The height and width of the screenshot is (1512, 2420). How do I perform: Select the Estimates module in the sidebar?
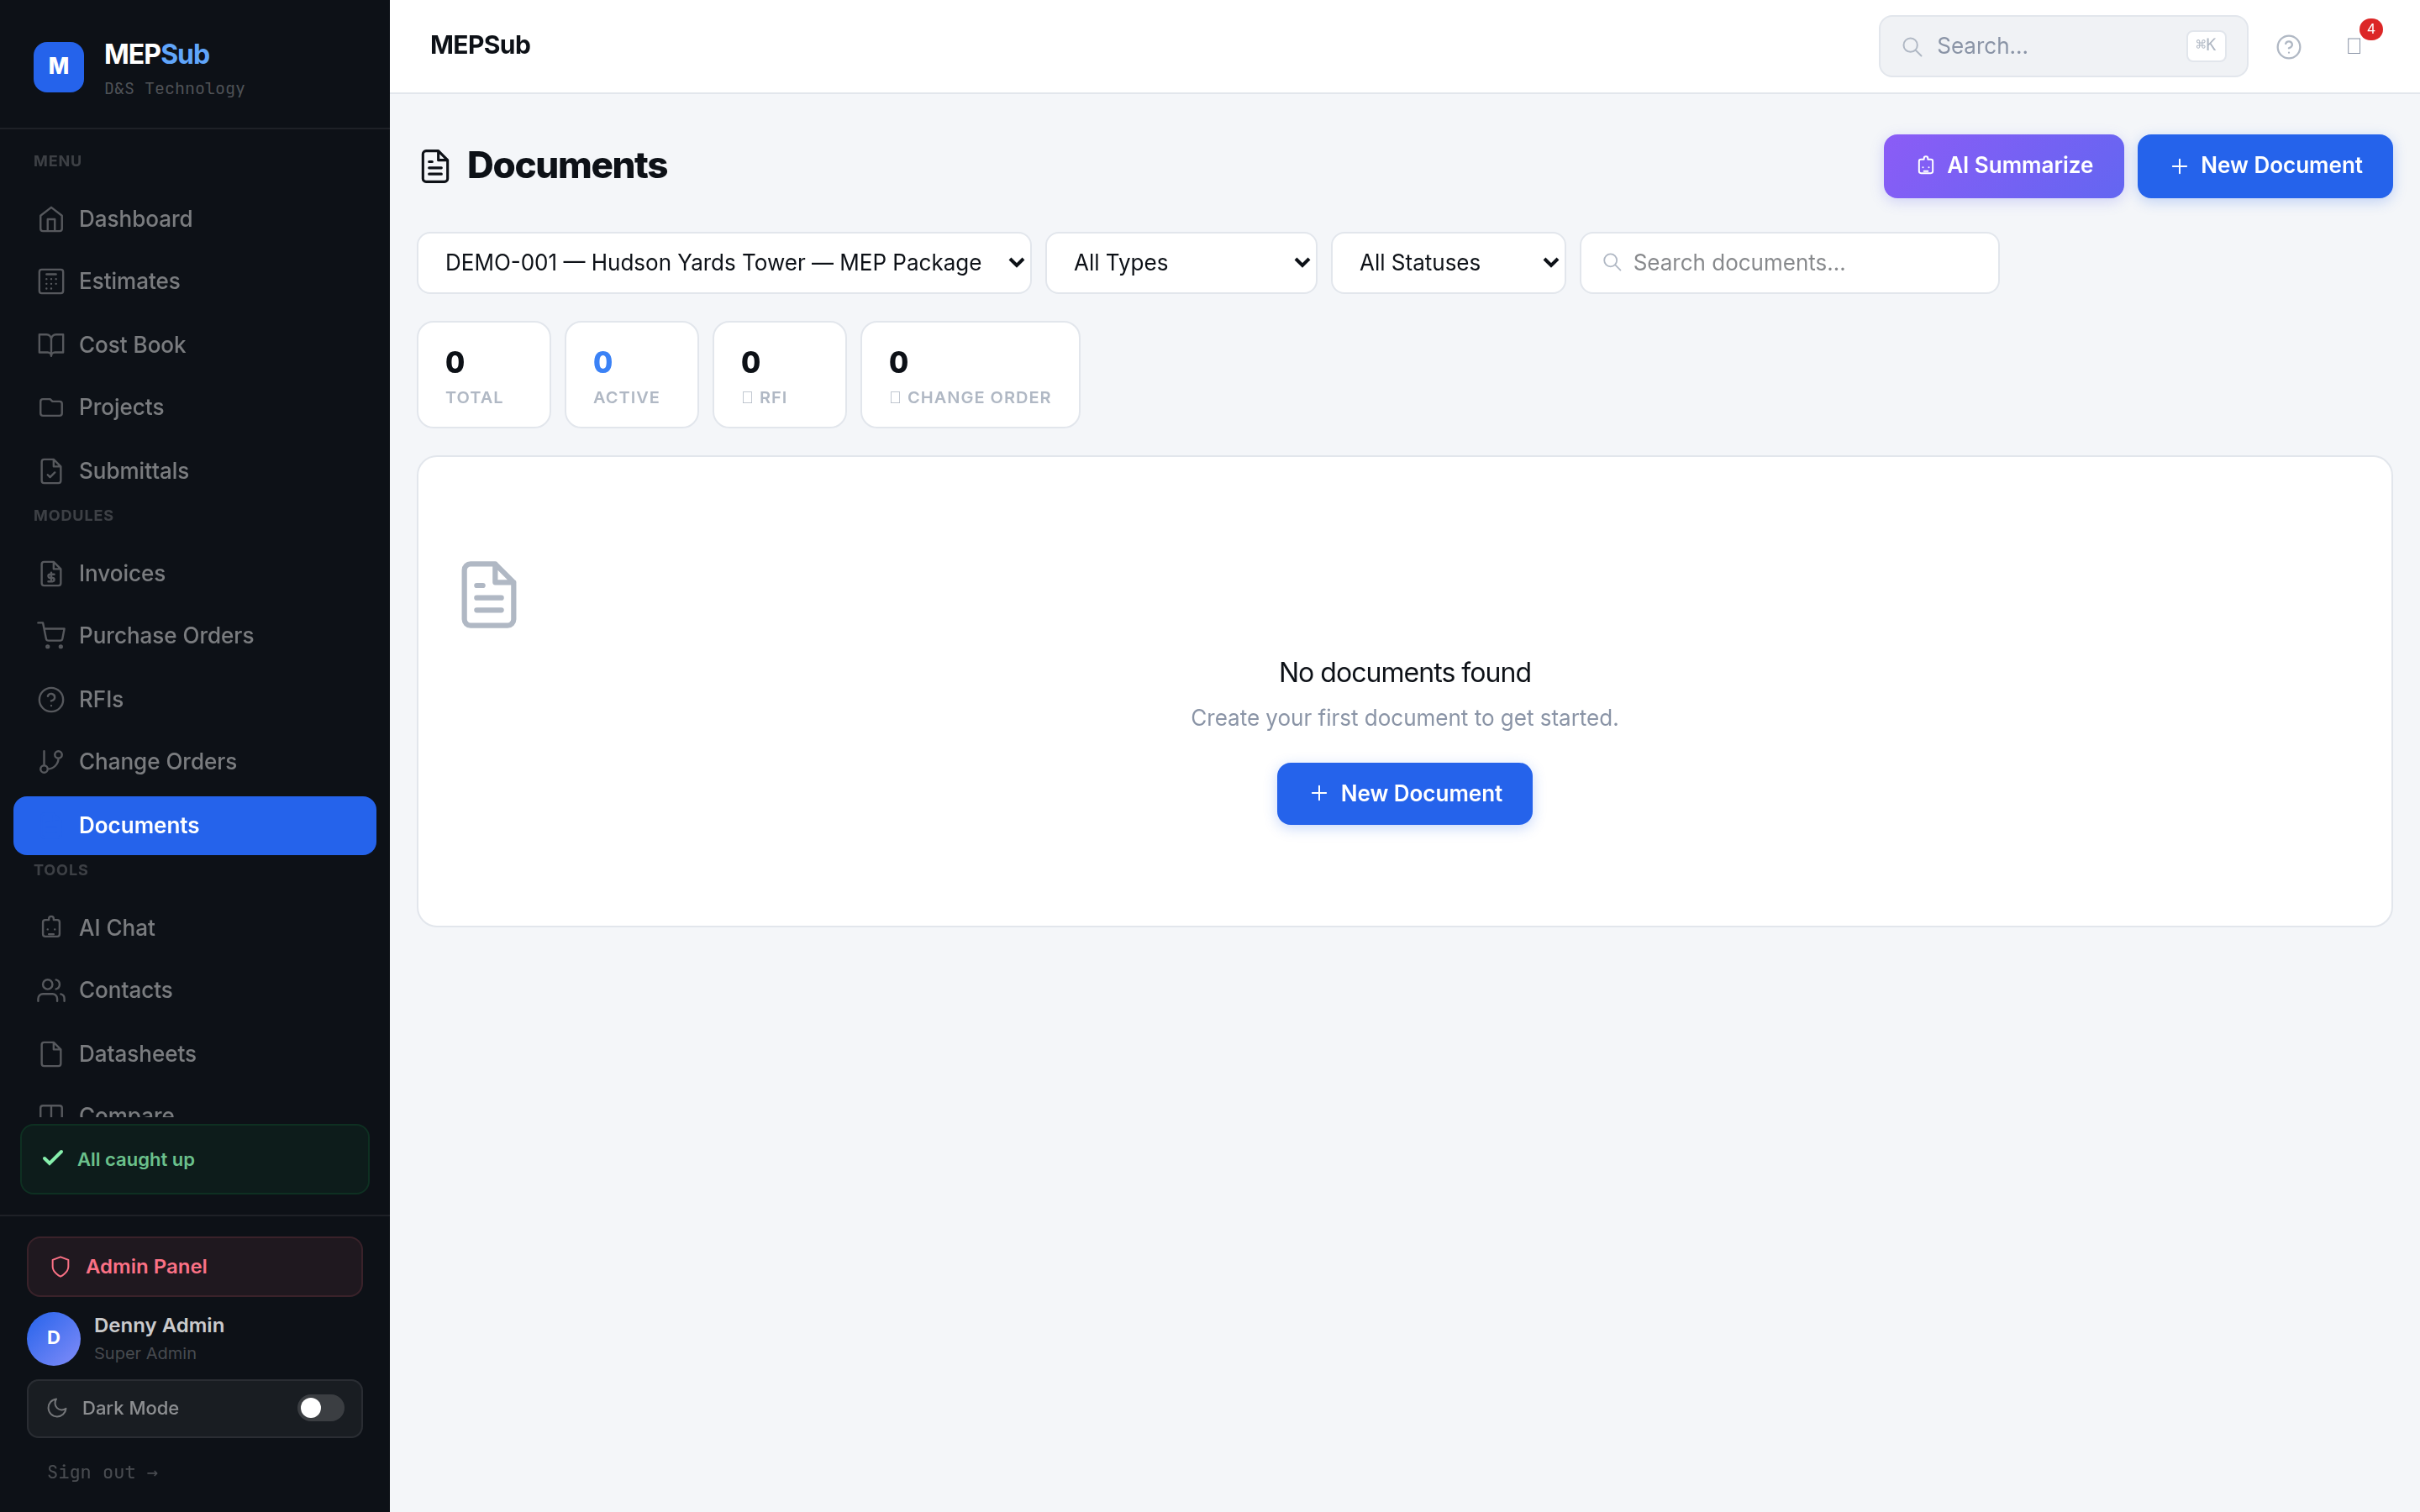[128, 281]
